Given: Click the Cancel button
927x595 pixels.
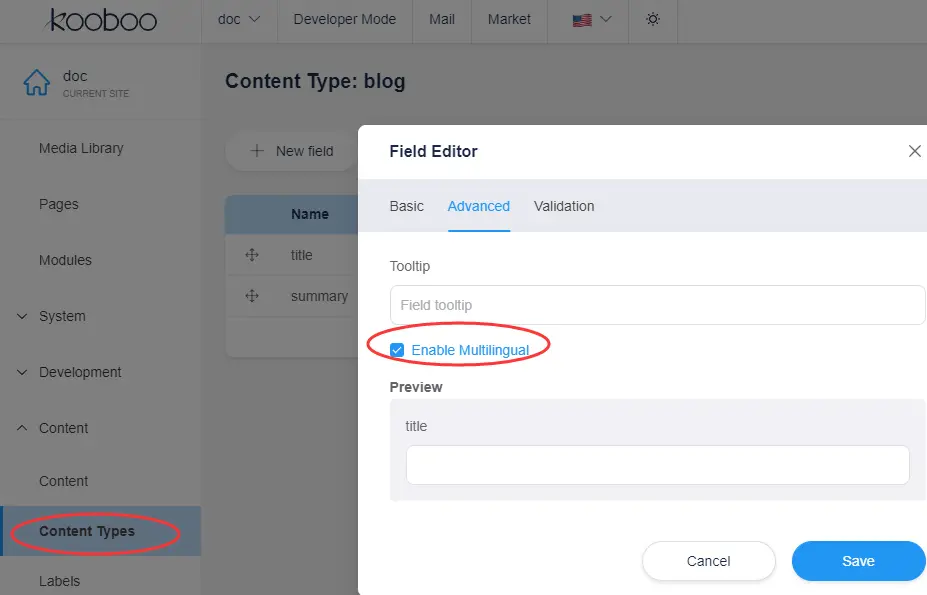Looking at the screenshot, I should point(708,561).
